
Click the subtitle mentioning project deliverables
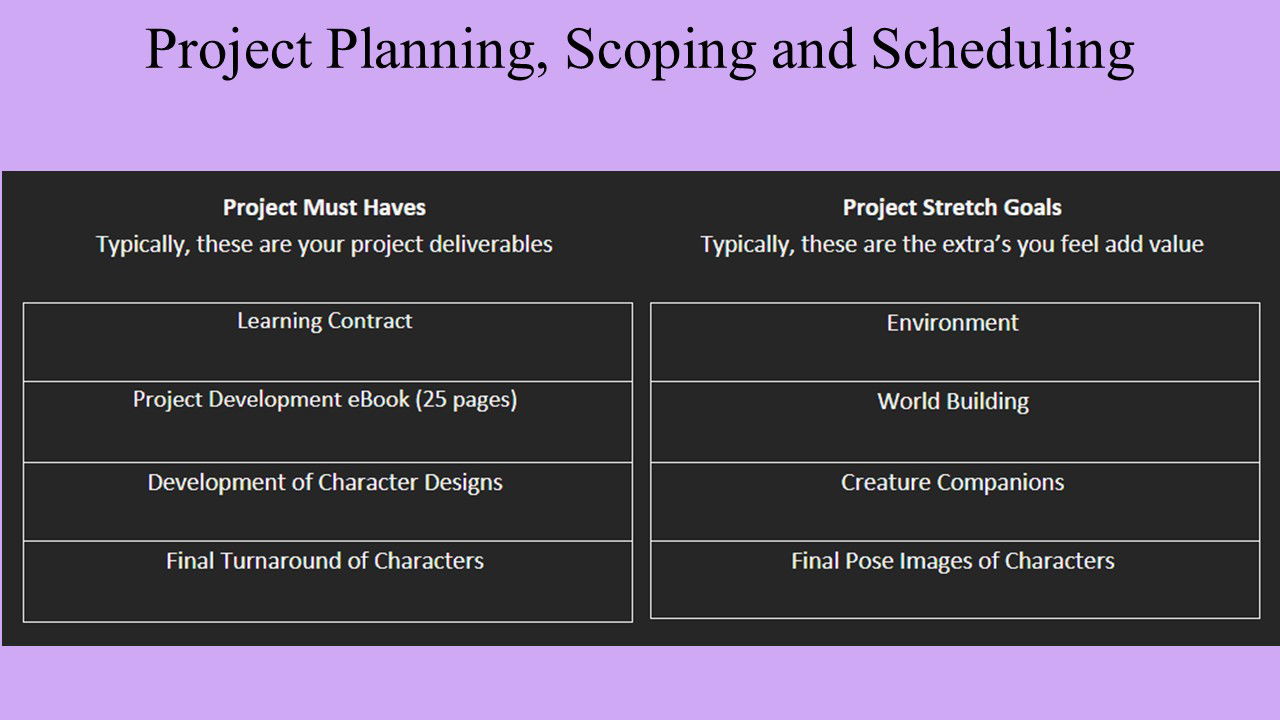tap(324, 244)
